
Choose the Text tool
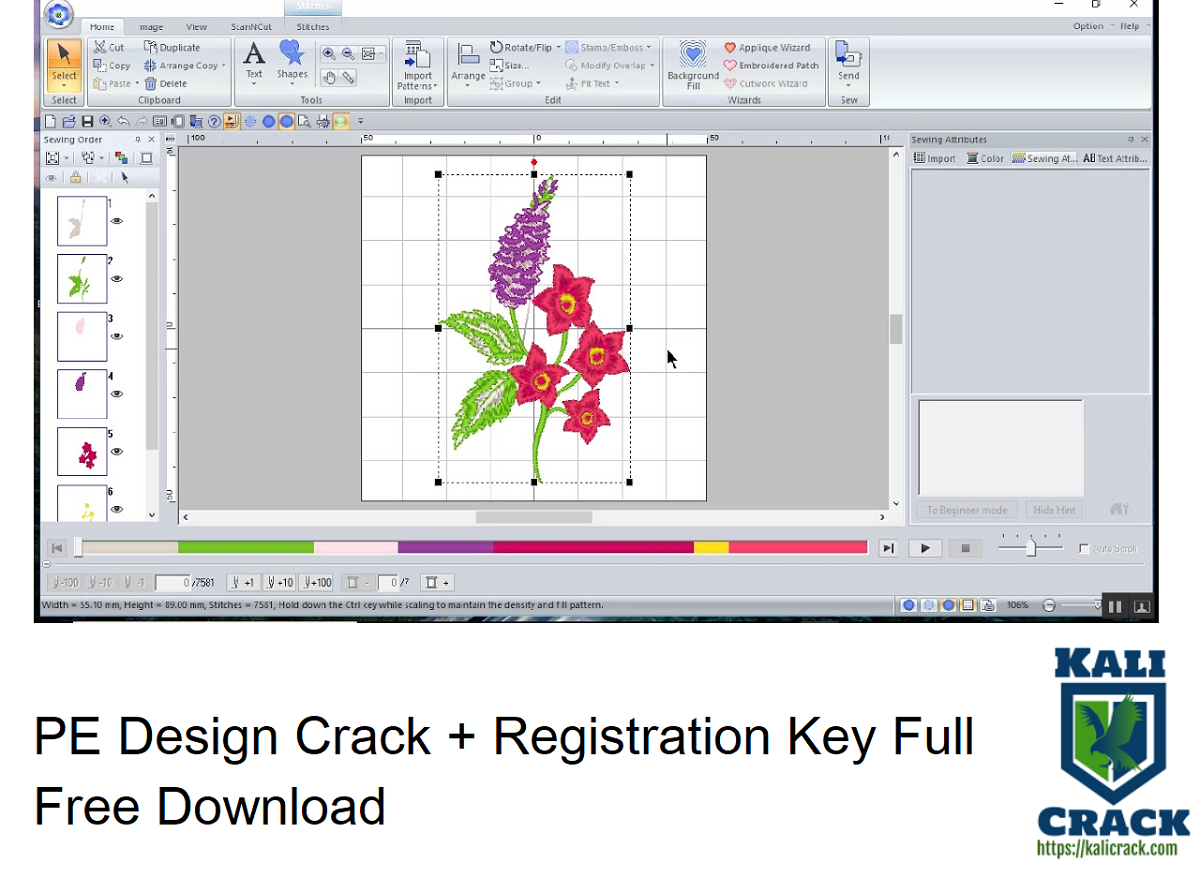(x=254, y=62)
